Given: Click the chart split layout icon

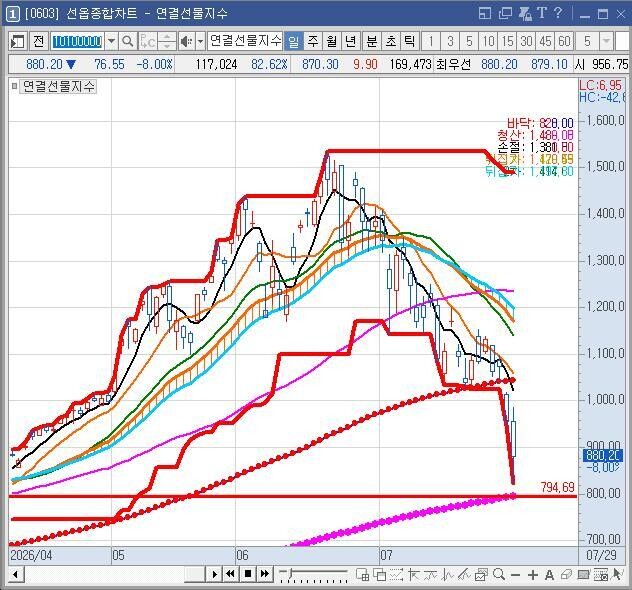Looking at the screenshot, I should (x=363, y=575).
